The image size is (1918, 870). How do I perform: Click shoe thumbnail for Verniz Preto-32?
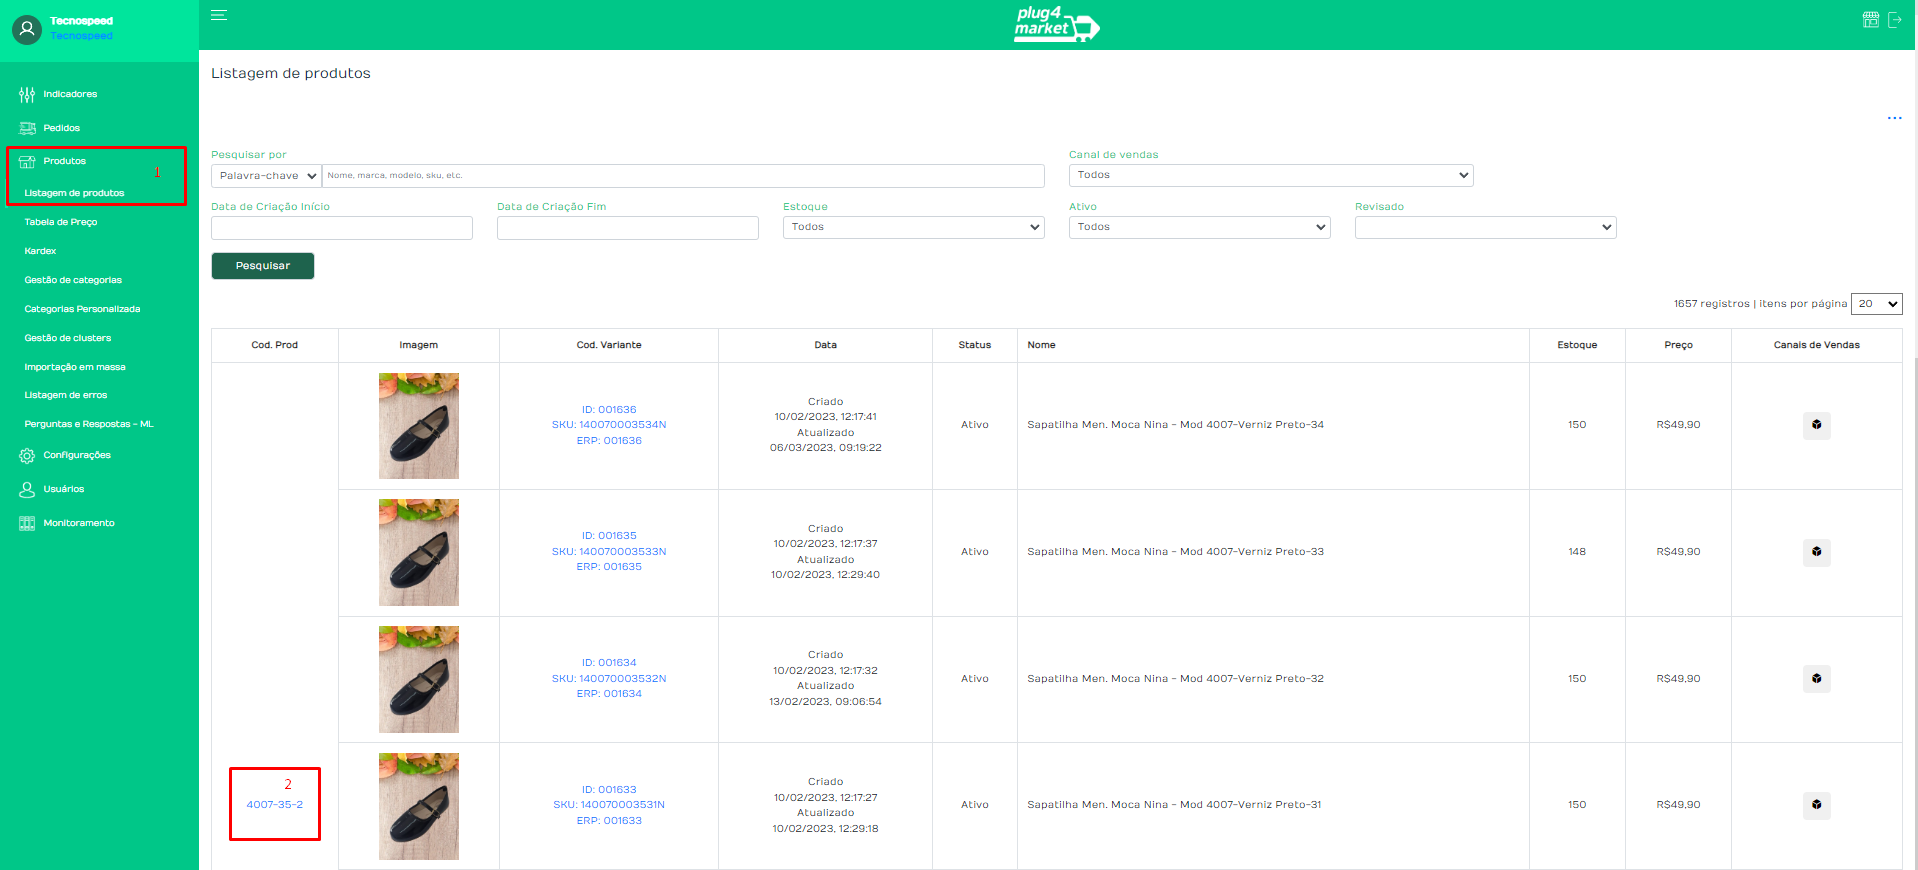pyautogui.click(x=419, y=679)
